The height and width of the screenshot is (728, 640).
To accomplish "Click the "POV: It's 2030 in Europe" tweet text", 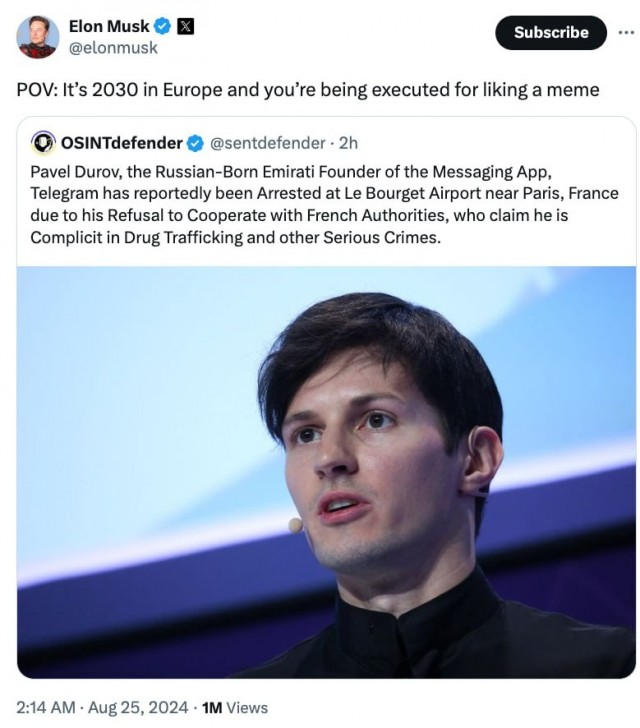I will pyautogui.click(x=308, y=90).
